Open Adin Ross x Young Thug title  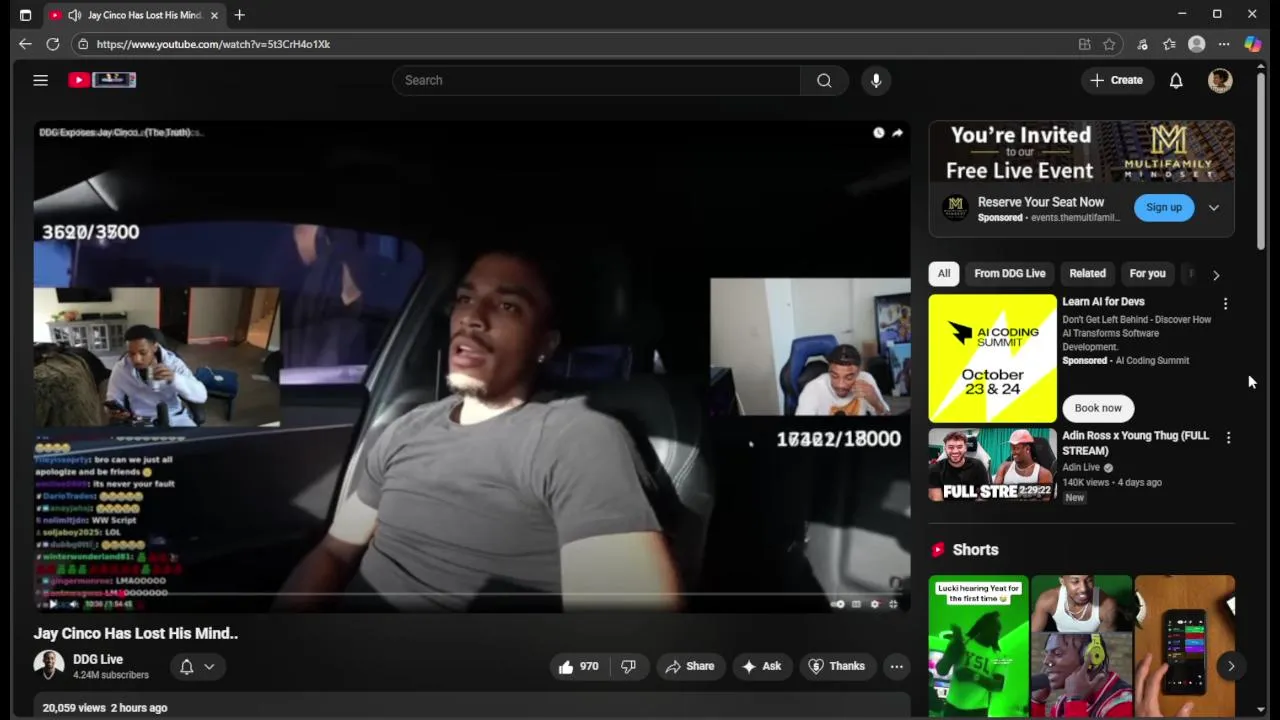pos(1135,443)
